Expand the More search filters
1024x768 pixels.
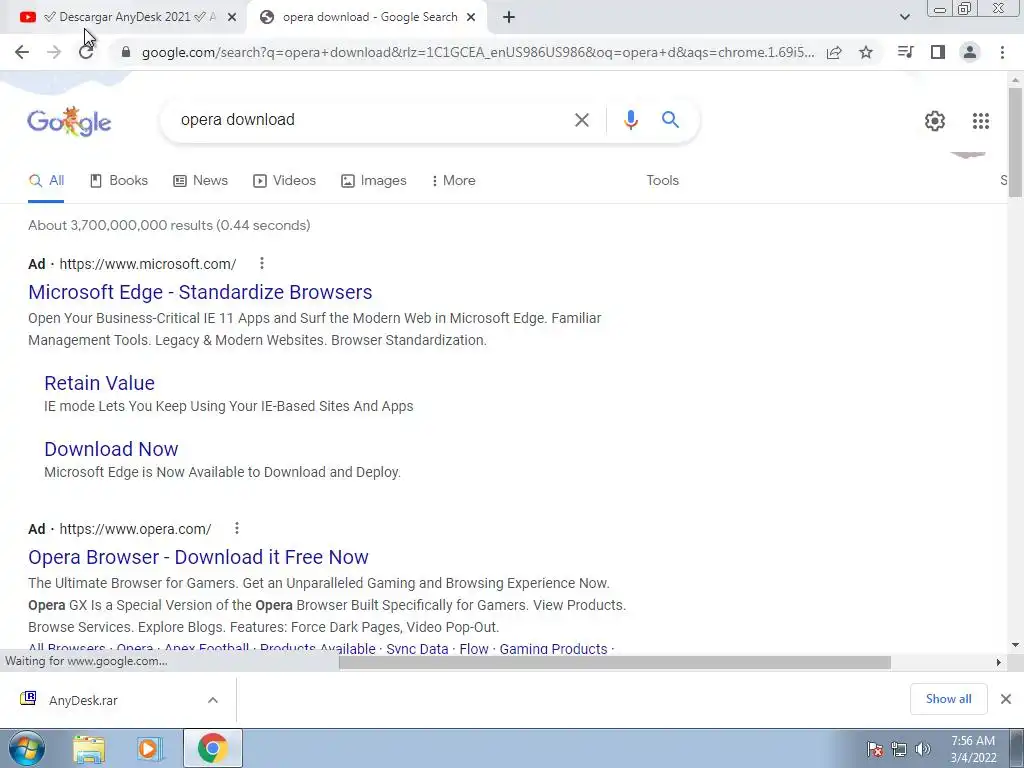coord(453,181)
